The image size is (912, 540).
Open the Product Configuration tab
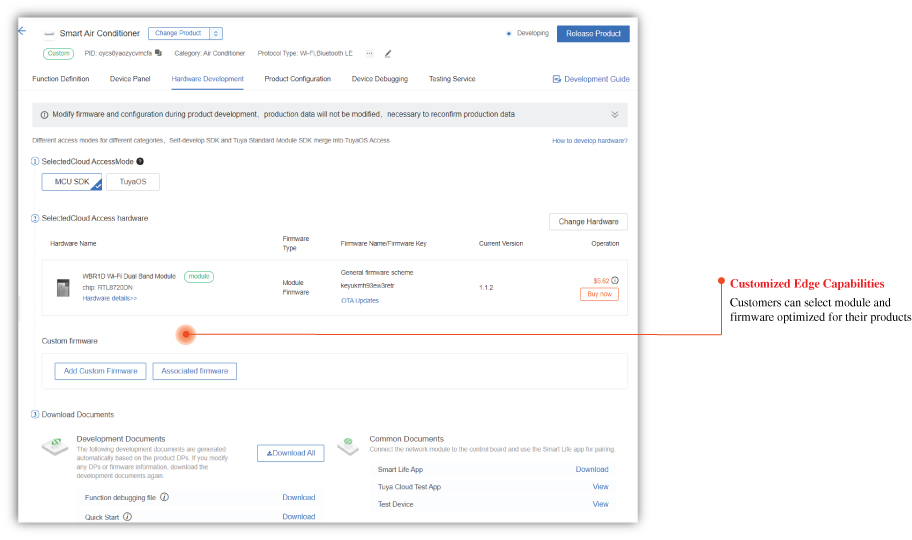click(297, 79)
